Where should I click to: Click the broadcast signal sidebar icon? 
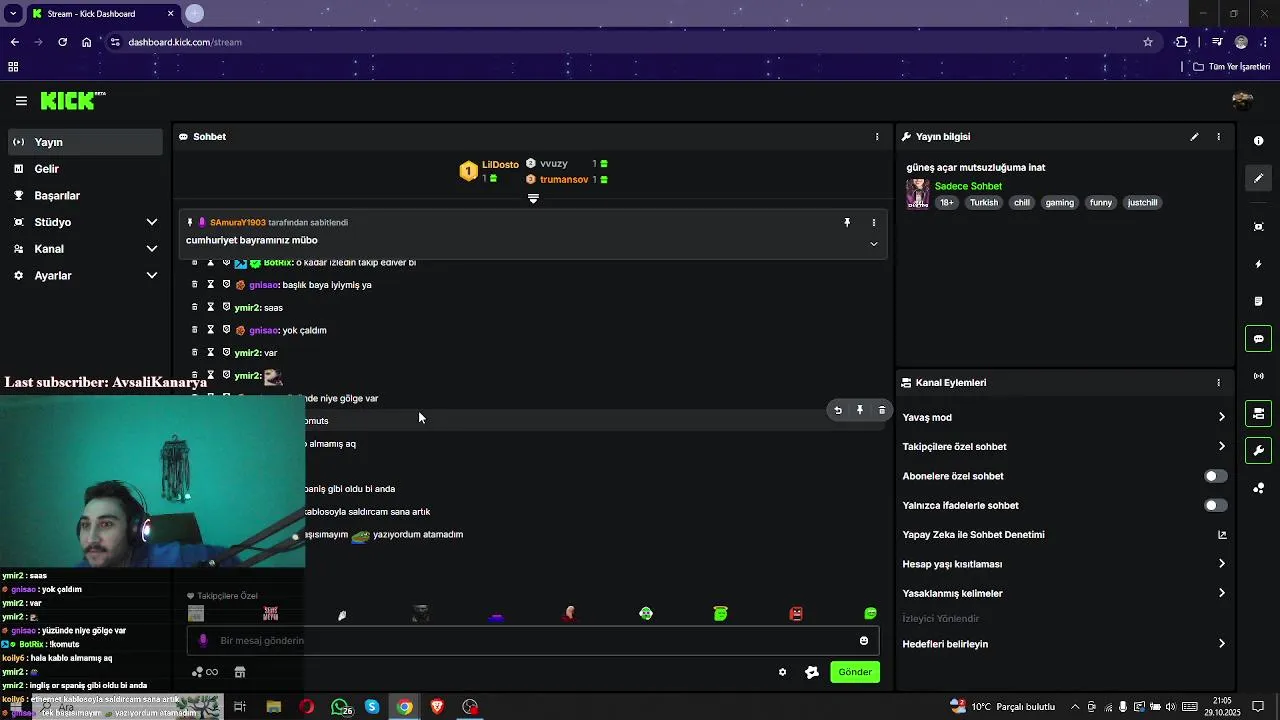click(1258, 376)
